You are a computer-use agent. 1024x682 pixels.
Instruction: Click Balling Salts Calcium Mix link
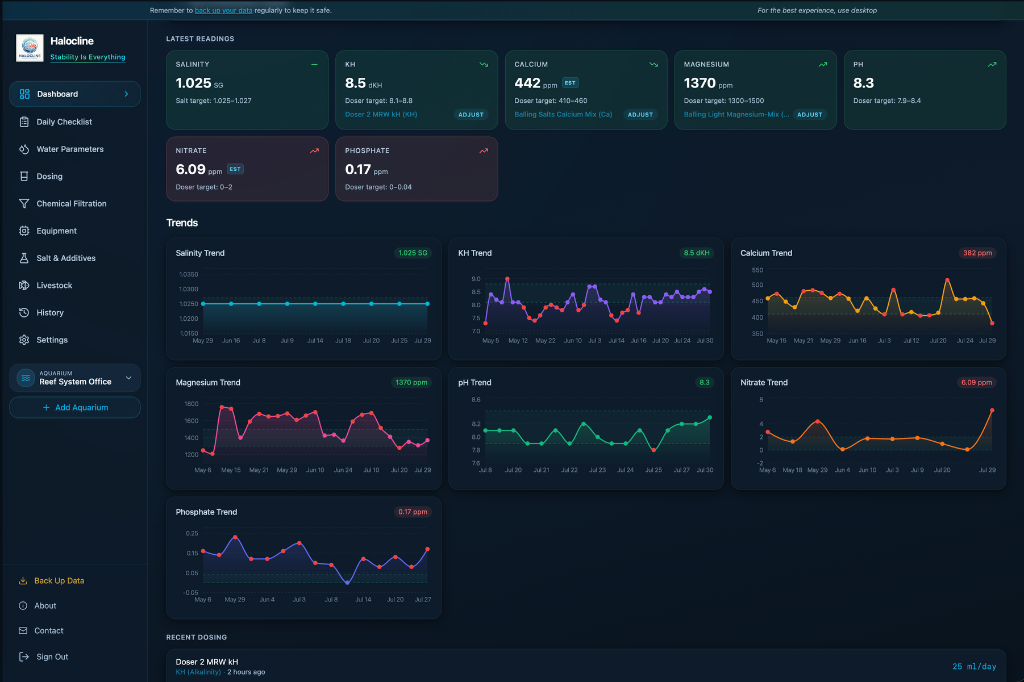point(563,114)
